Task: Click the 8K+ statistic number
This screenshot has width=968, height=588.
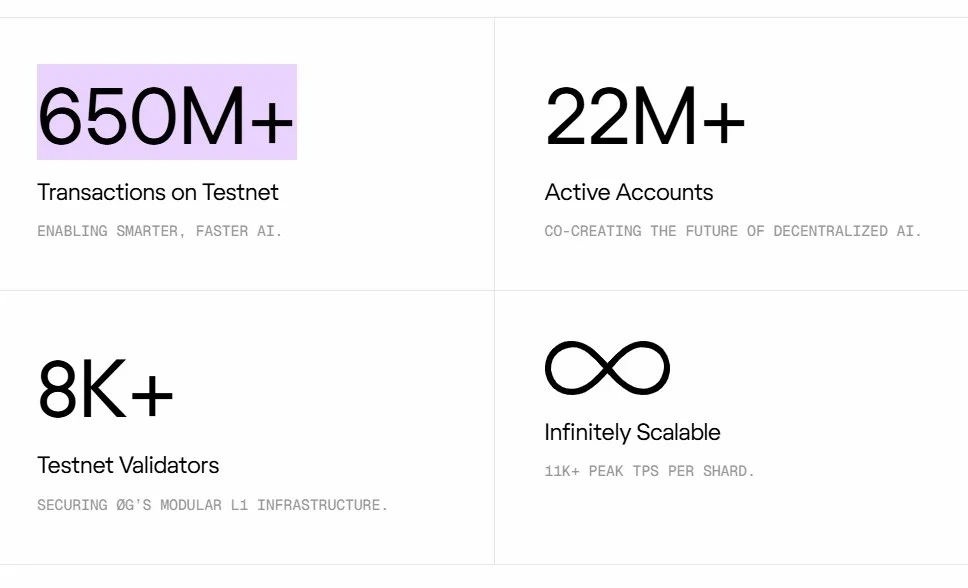Action: [106, 389]
